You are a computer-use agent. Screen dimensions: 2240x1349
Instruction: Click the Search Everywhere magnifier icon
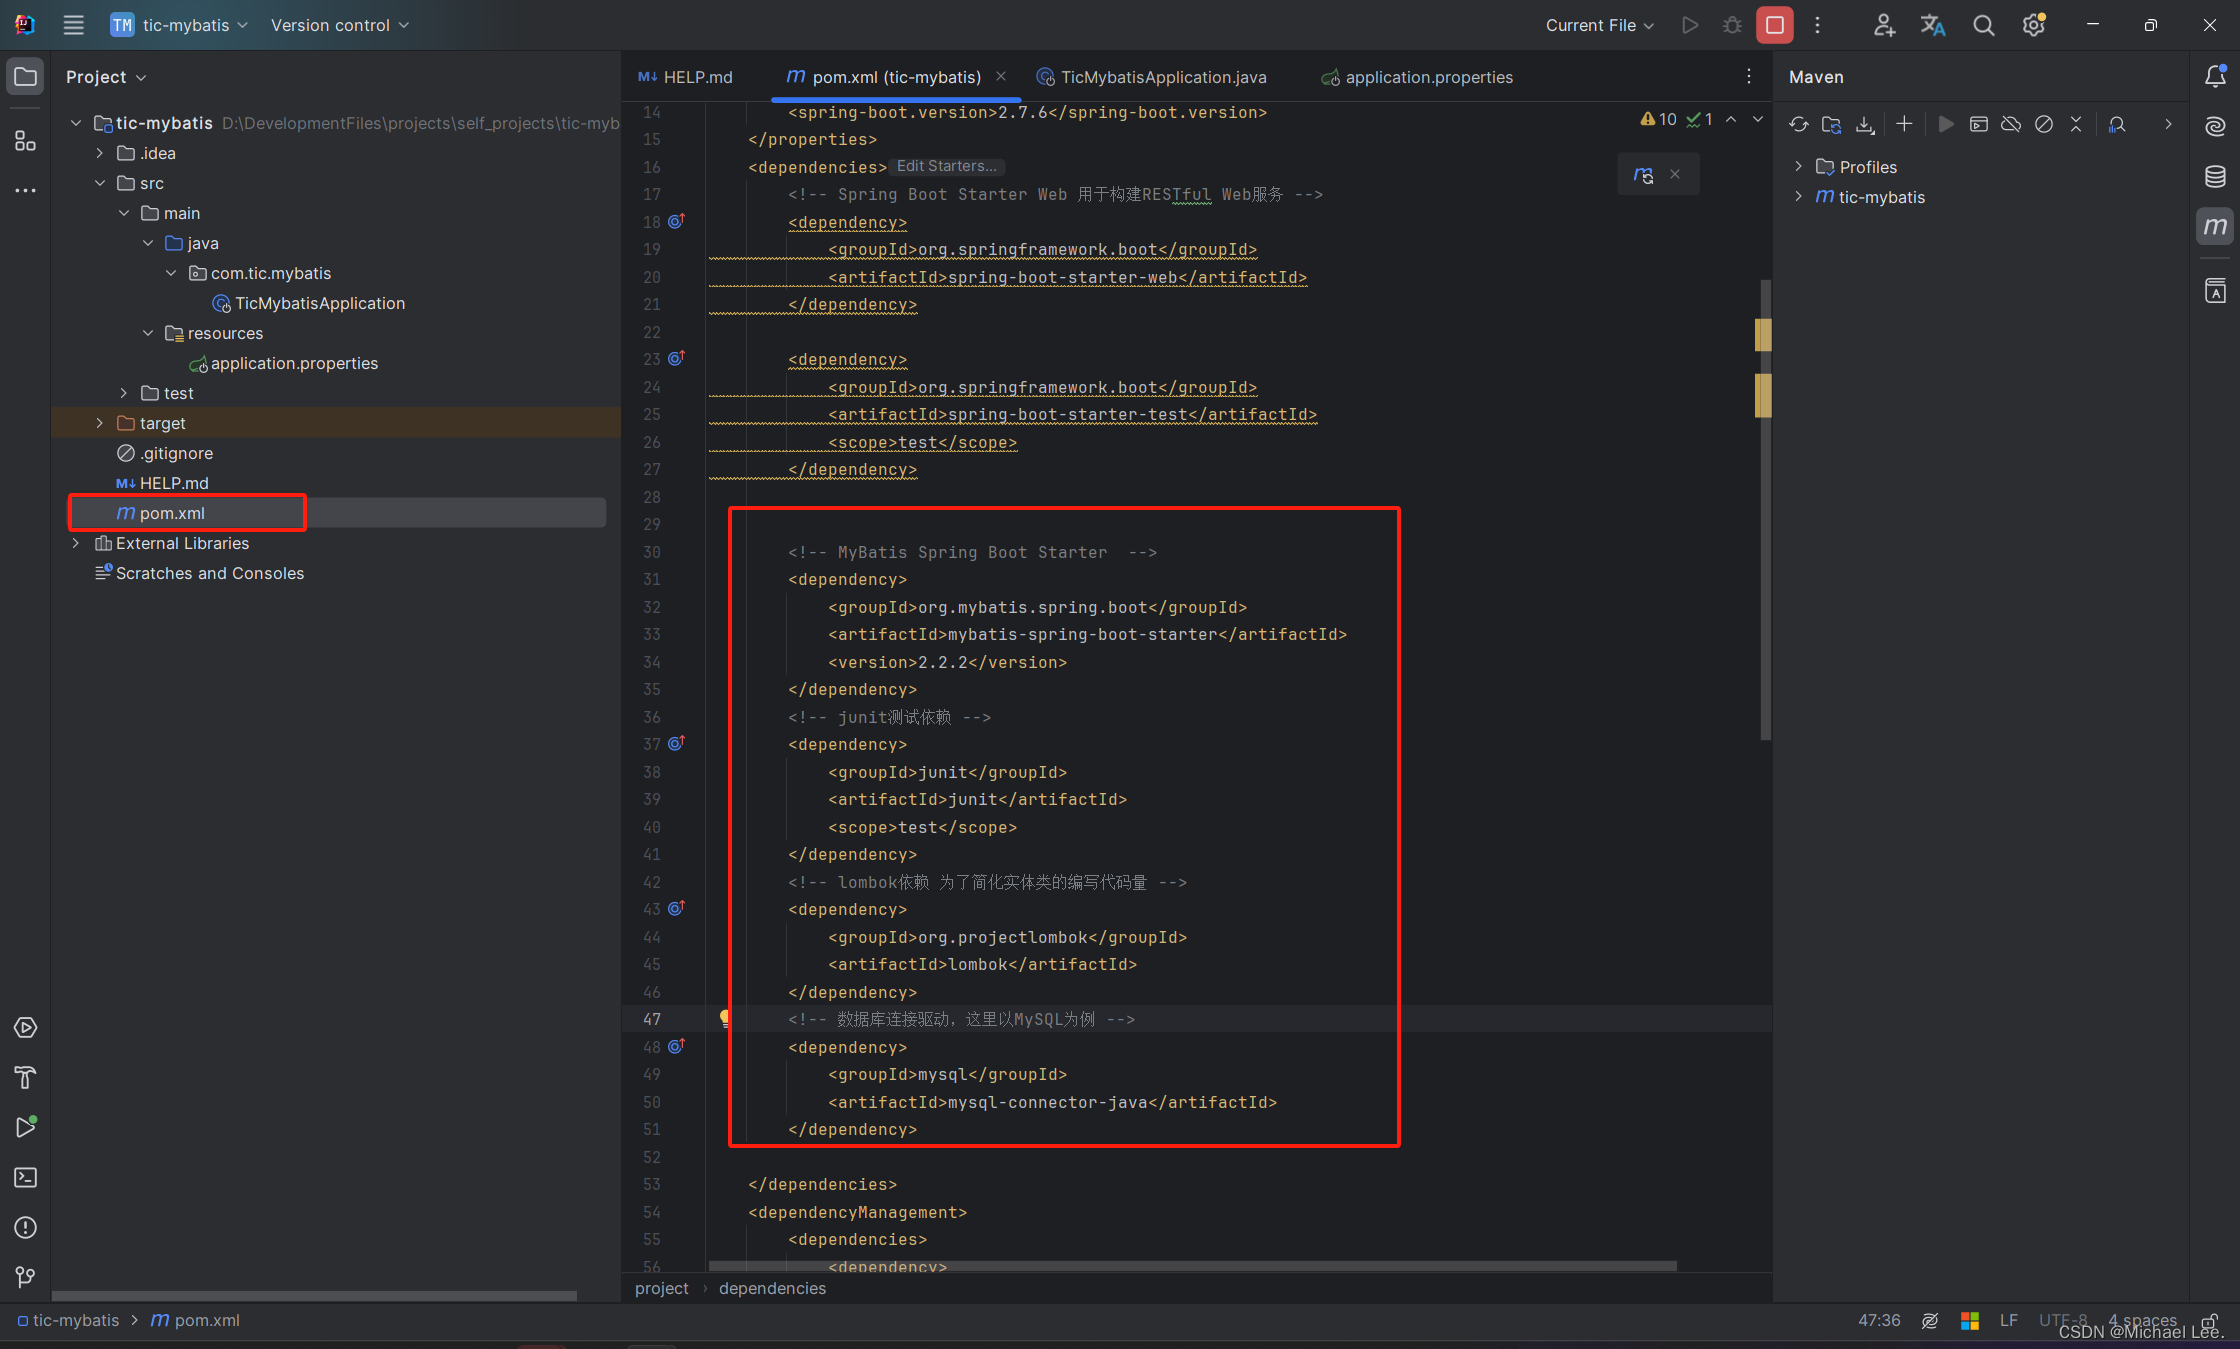pyautogui.click(x=1983, y=25)
